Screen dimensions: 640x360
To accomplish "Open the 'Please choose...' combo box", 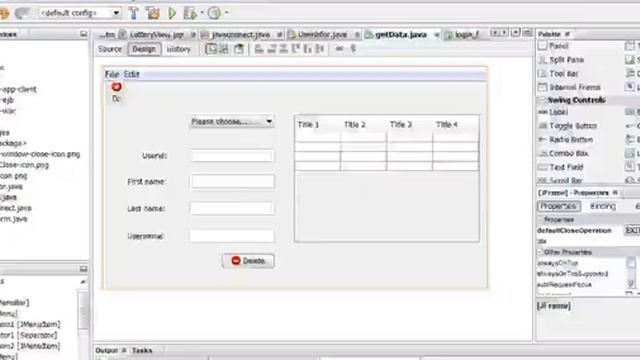I will [x=231, y=122].
